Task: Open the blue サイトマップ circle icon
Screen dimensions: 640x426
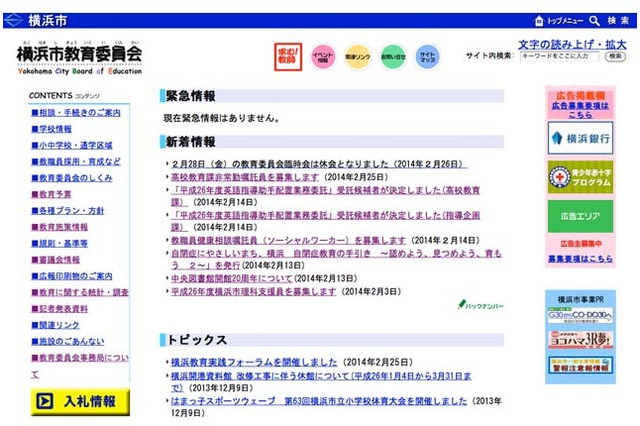Action: point(427,57)
